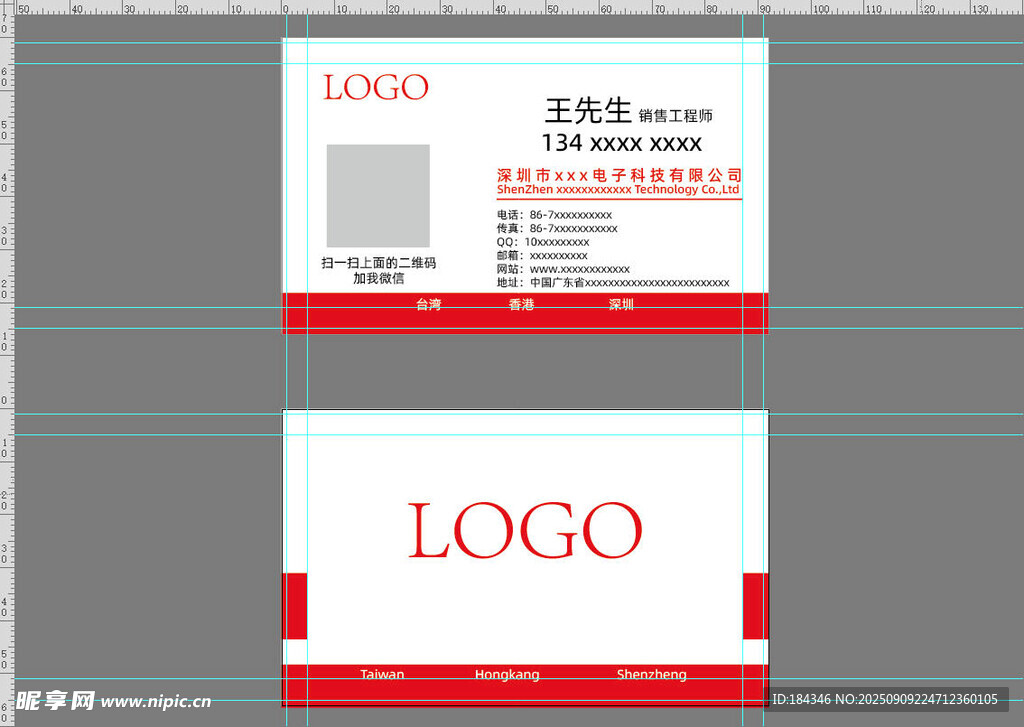Click the 香港 label on red bar
The image size is (1024, 727).
tap(521, 305)
